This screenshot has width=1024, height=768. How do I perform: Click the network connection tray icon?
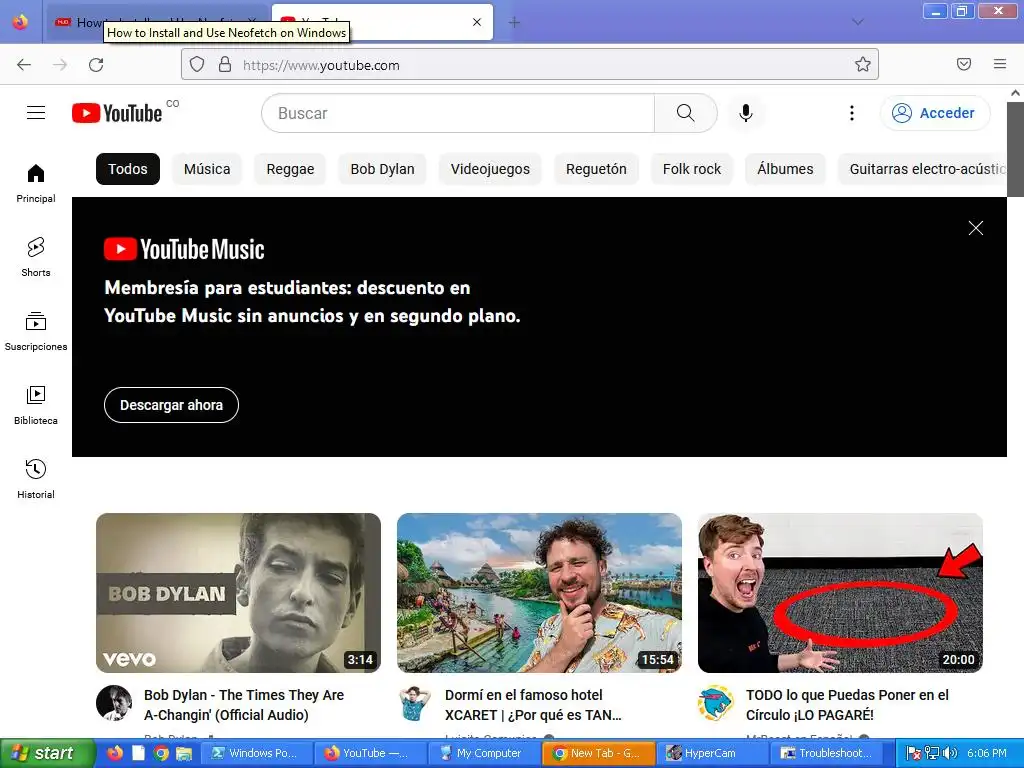932,753
